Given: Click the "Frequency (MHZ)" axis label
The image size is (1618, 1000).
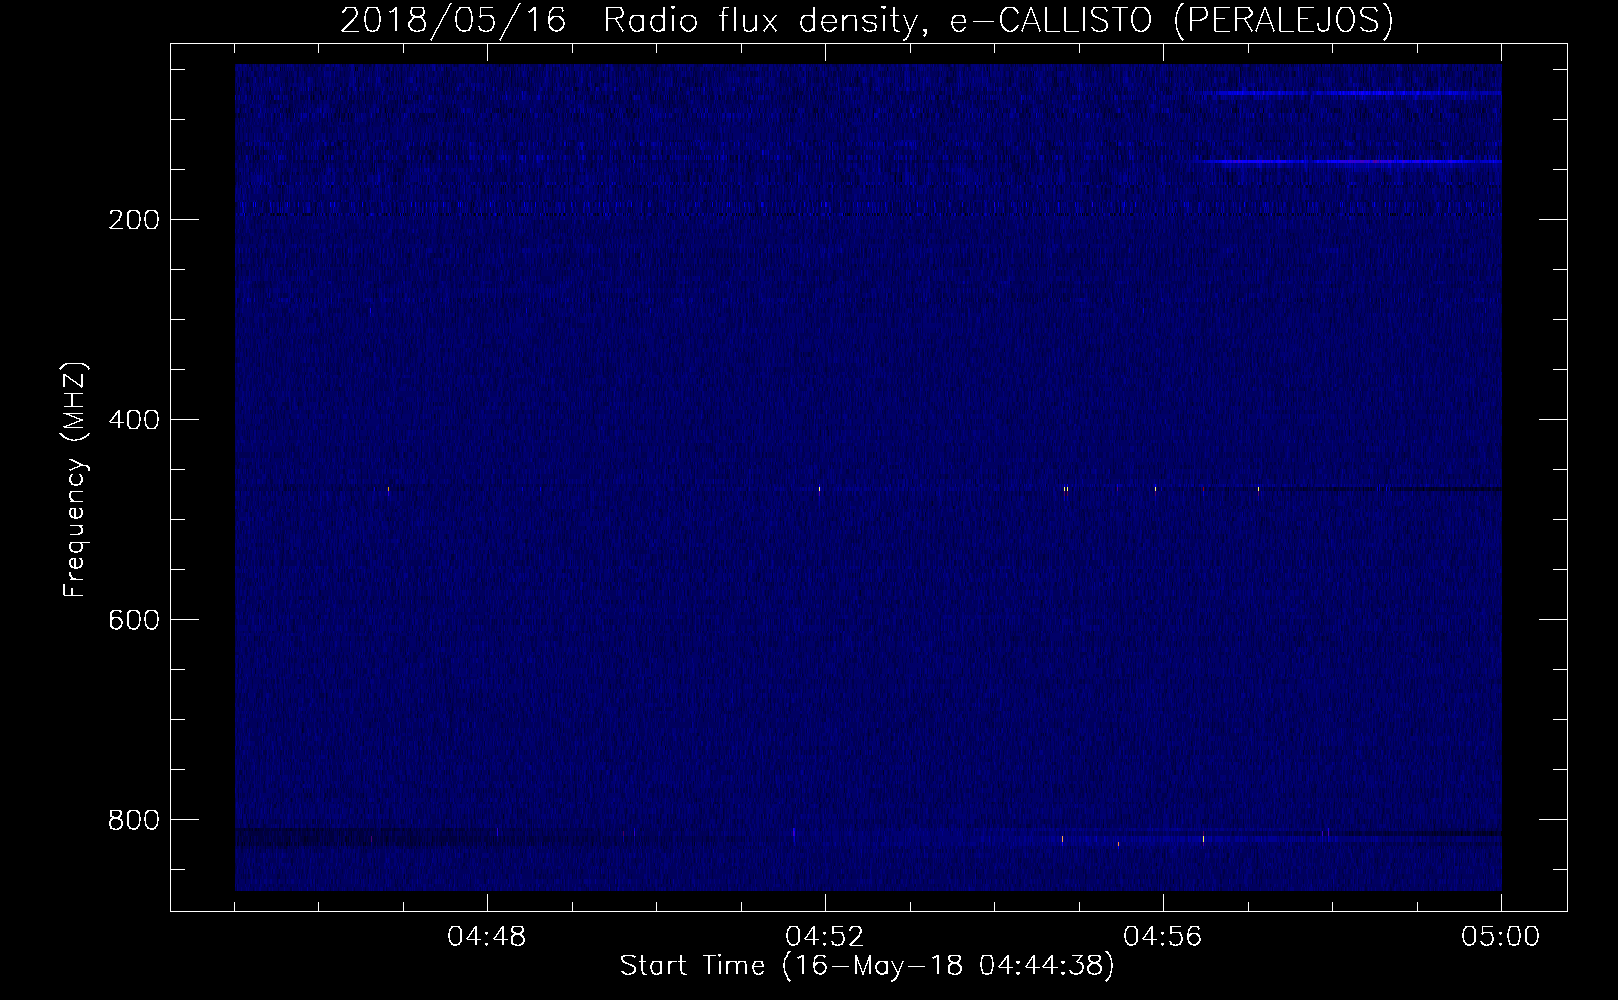Looking at the screenshot, I should (x=75, y=480).
